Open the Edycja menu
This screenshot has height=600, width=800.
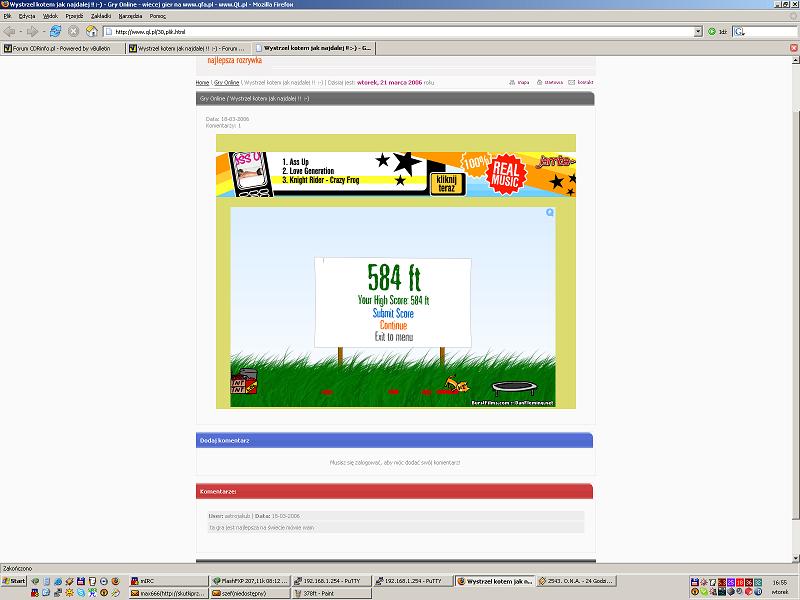[x=27, y=16]
